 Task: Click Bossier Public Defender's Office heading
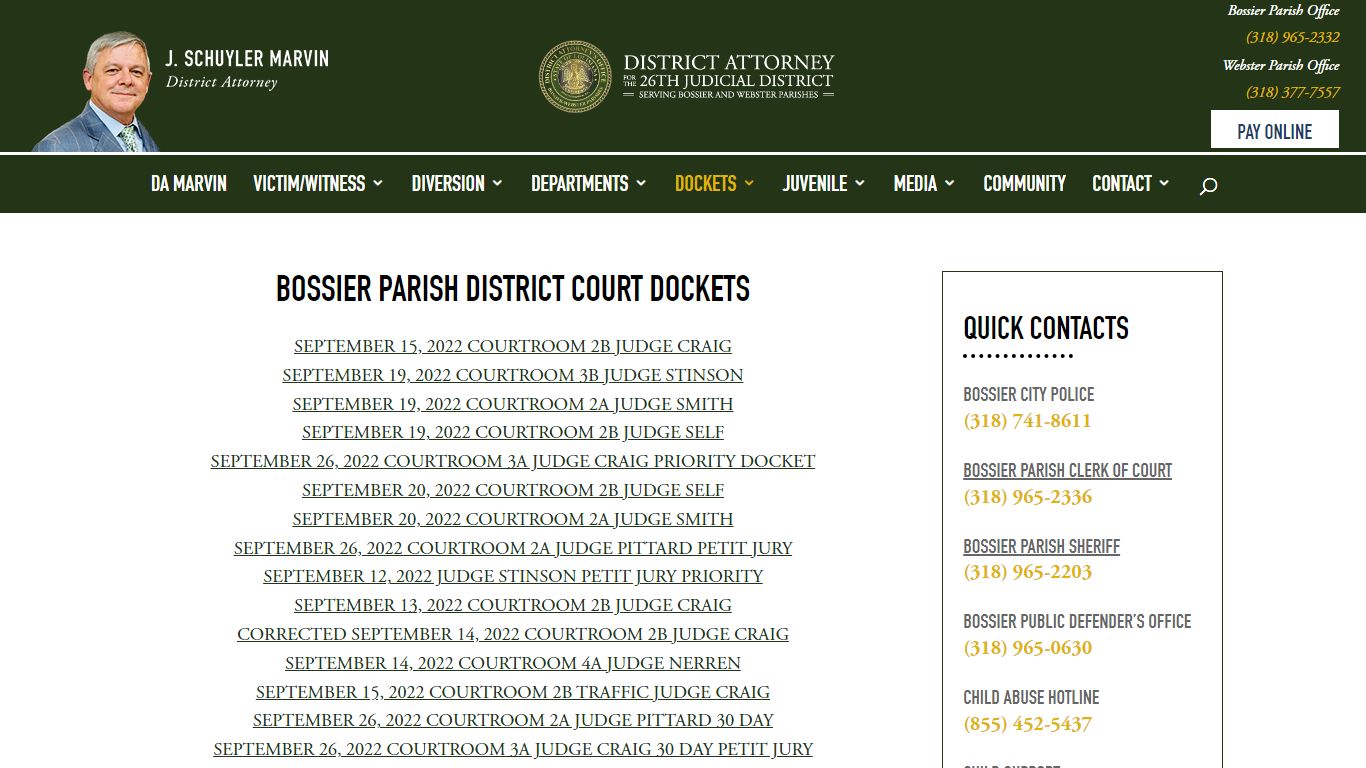tap(1077, 621)
